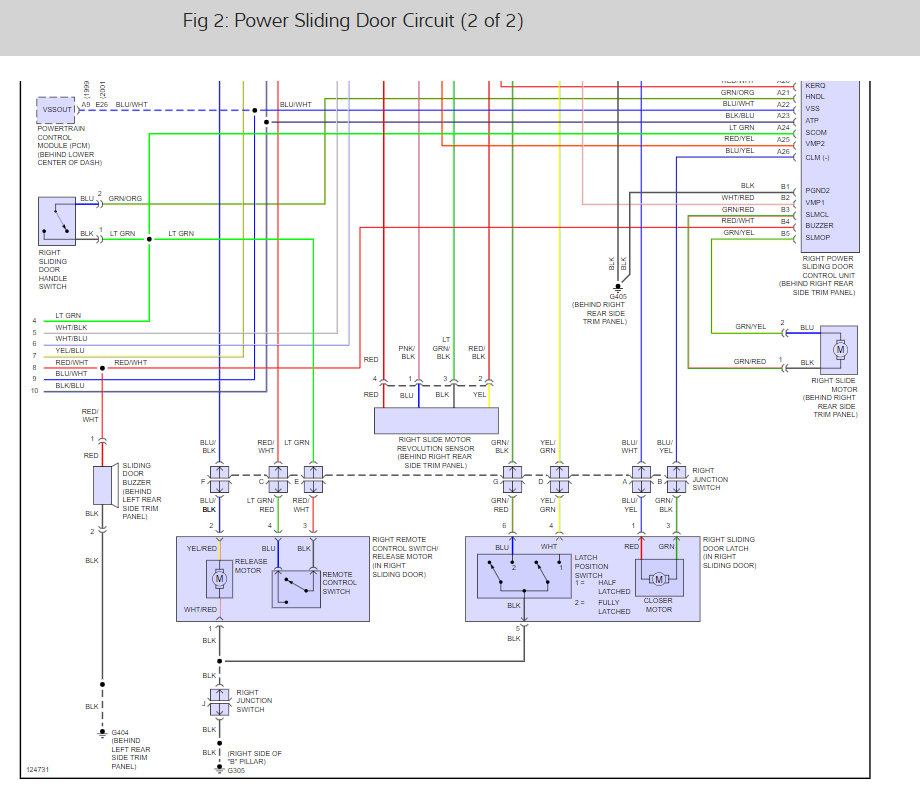This screenshot has width=920, height=798.
Task: Click junction switch connector B
Action: 677,479
